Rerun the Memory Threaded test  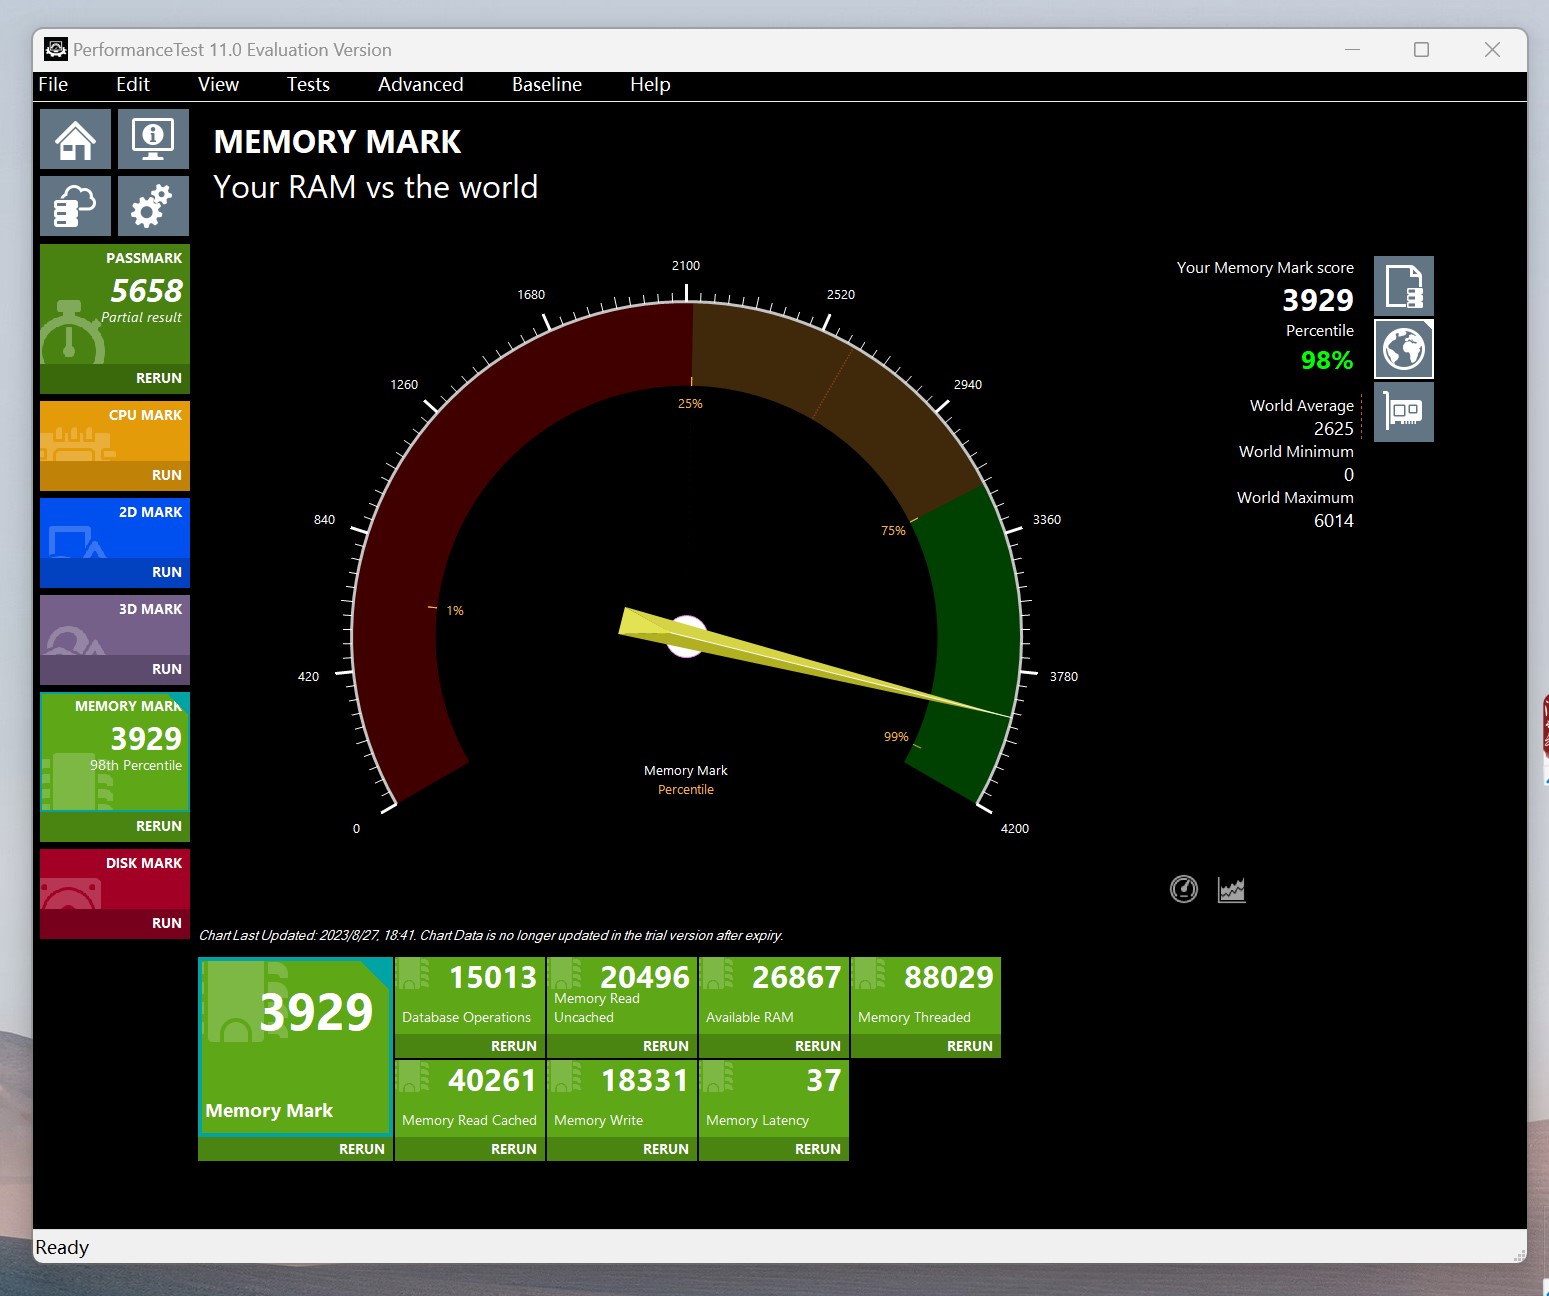click(x=969, y=1046)
